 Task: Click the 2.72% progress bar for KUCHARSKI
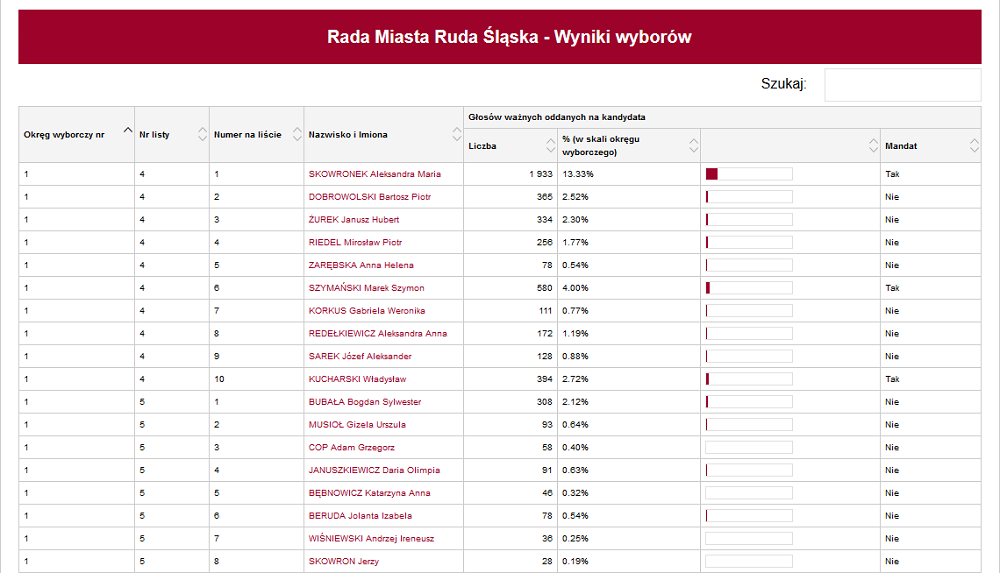[749, 379]
